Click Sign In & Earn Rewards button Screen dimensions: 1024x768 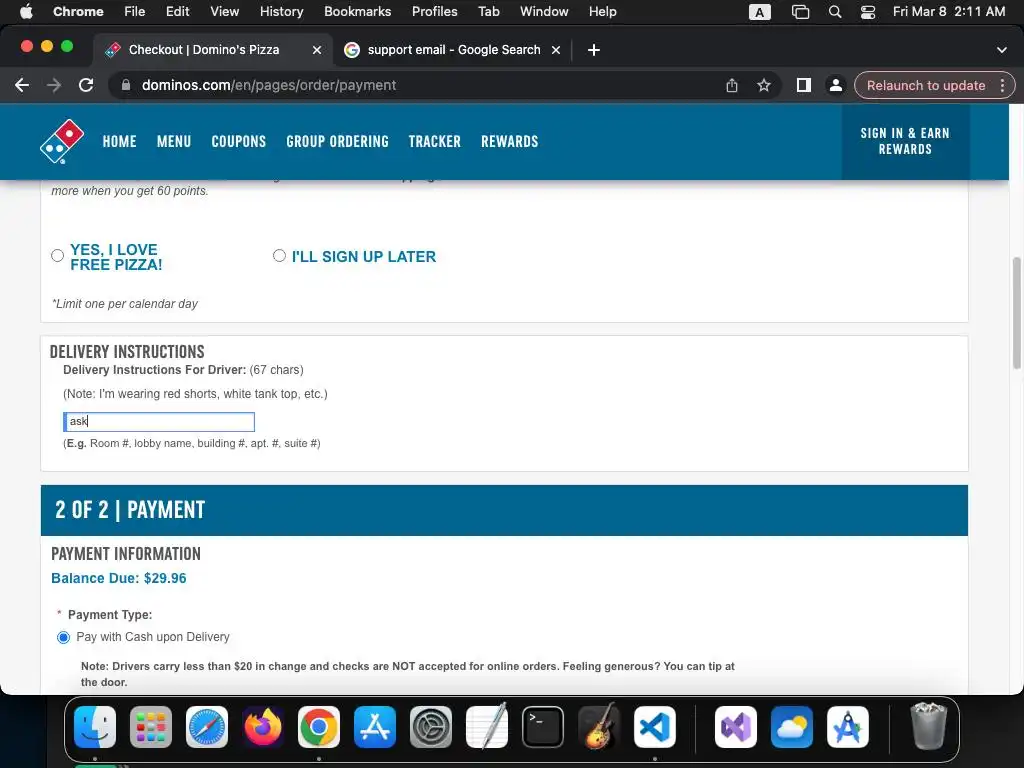click(905, 142)
